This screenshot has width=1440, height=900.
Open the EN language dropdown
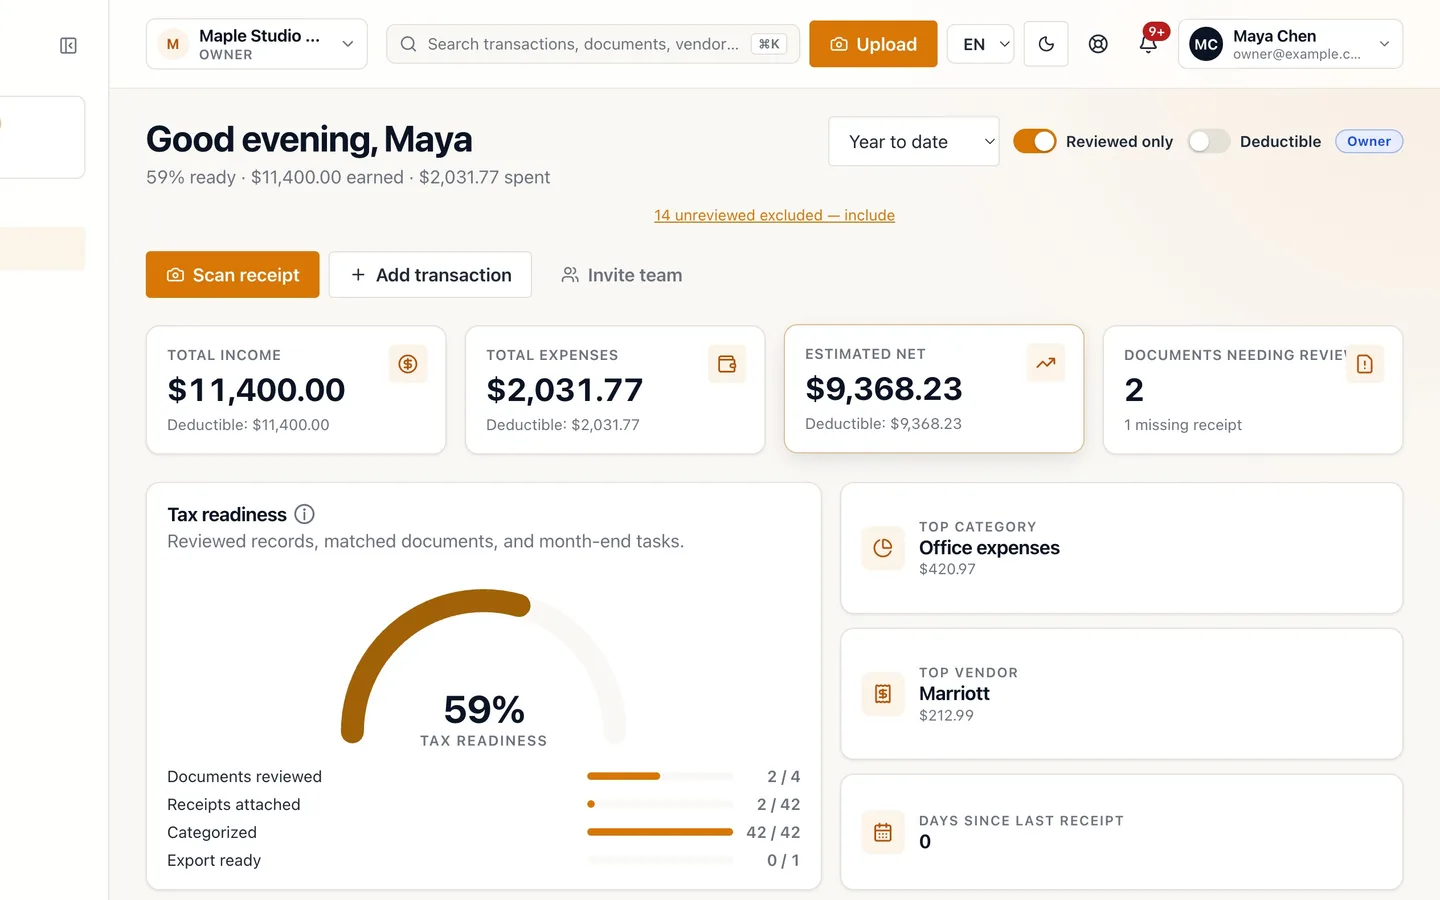[x=981, y=44]
